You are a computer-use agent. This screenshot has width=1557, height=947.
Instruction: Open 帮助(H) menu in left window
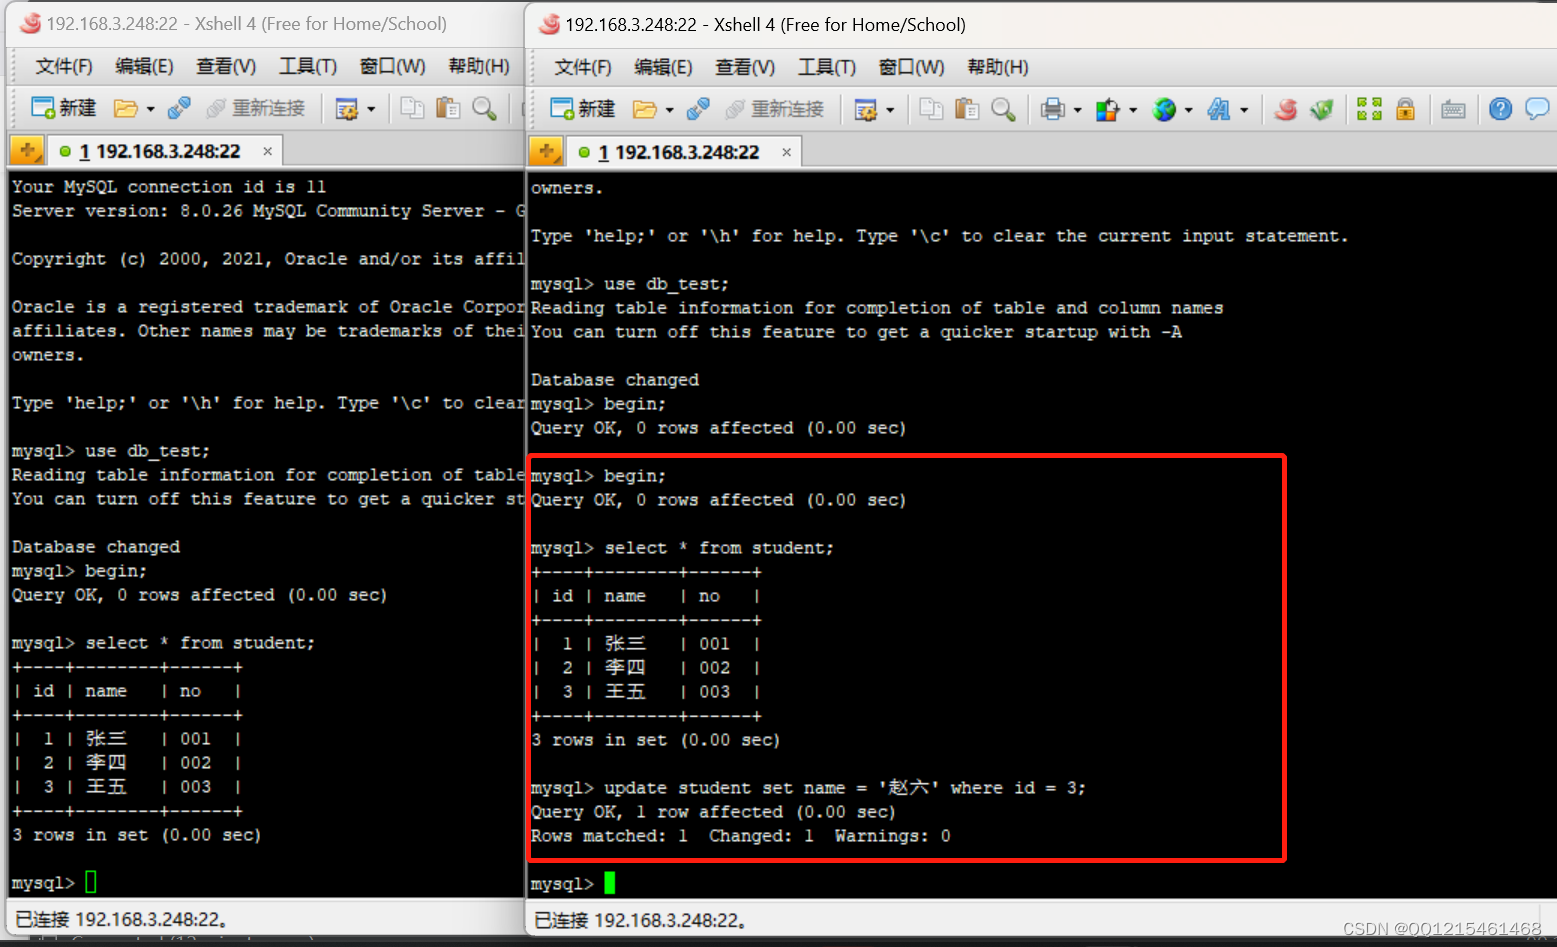pyautogui.click(x=479, y=66)
